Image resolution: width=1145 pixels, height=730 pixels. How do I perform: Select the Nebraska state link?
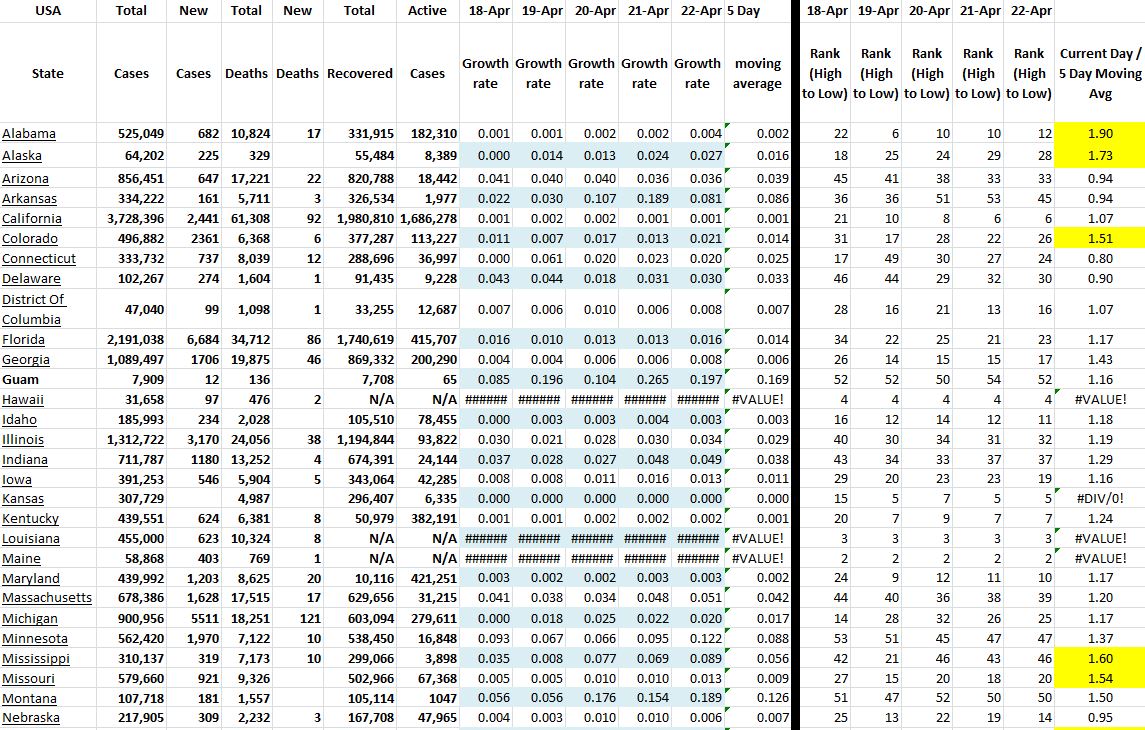point(30,718)
